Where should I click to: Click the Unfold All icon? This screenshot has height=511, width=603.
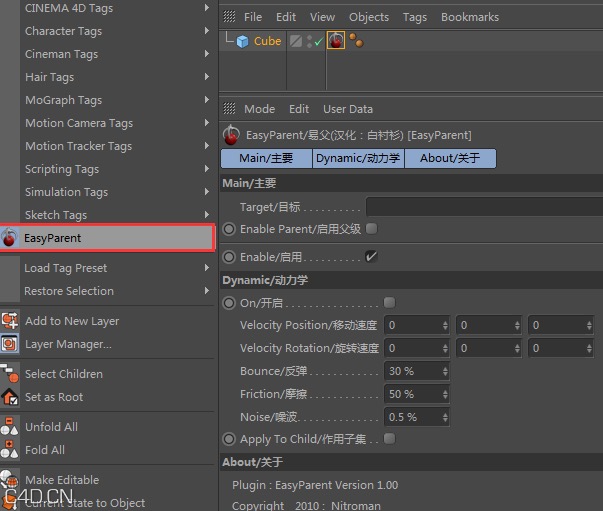point(9,426)
